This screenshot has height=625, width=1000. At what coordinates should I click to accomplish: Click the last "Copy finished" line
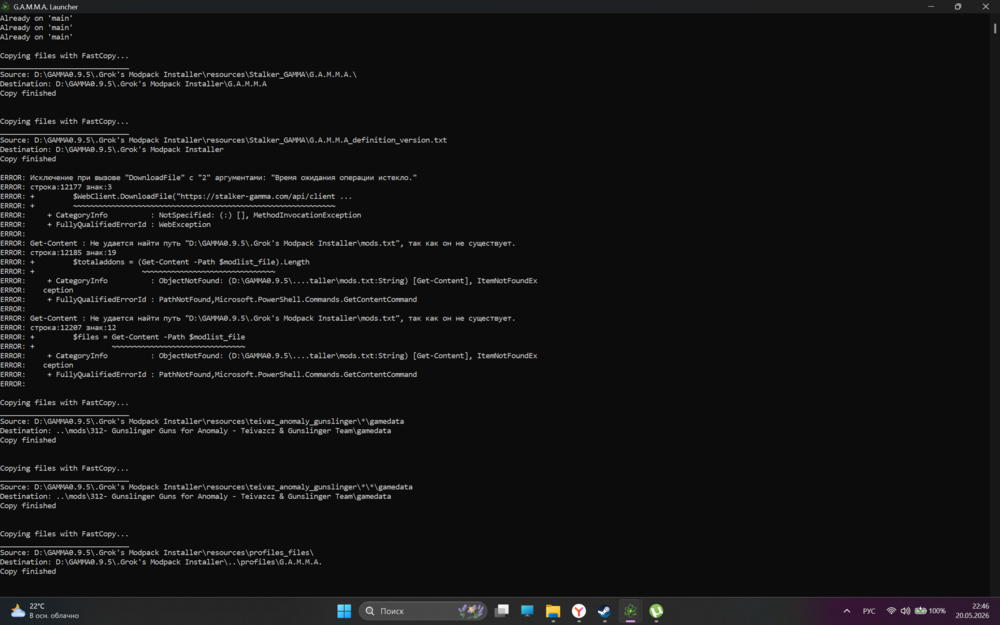coord(28,571)
